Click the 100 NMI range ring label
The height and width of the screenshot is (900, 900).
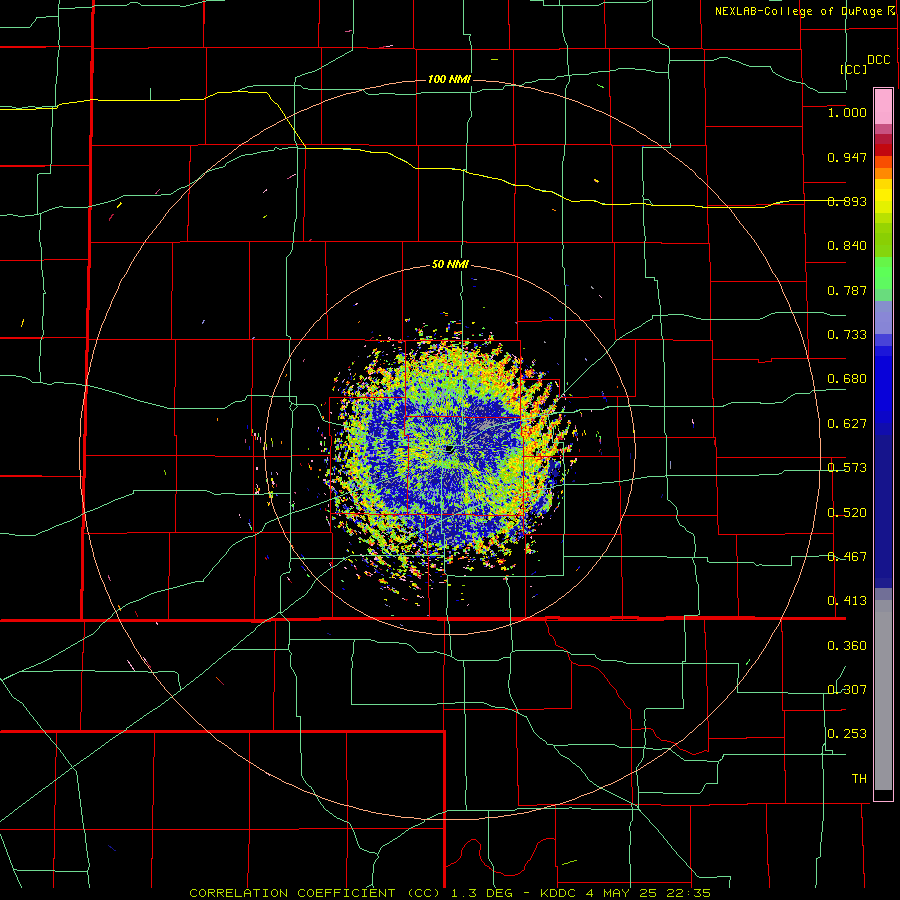449,79
